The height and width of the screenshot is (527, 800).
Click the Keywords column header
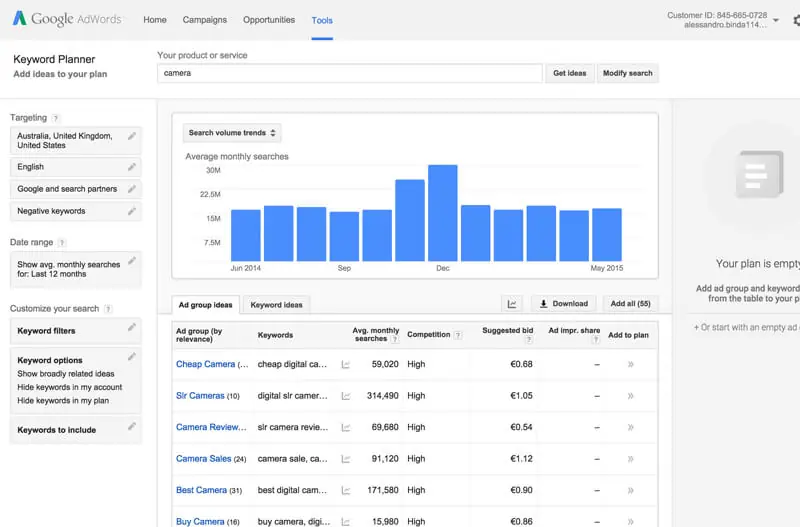[276, 335]
